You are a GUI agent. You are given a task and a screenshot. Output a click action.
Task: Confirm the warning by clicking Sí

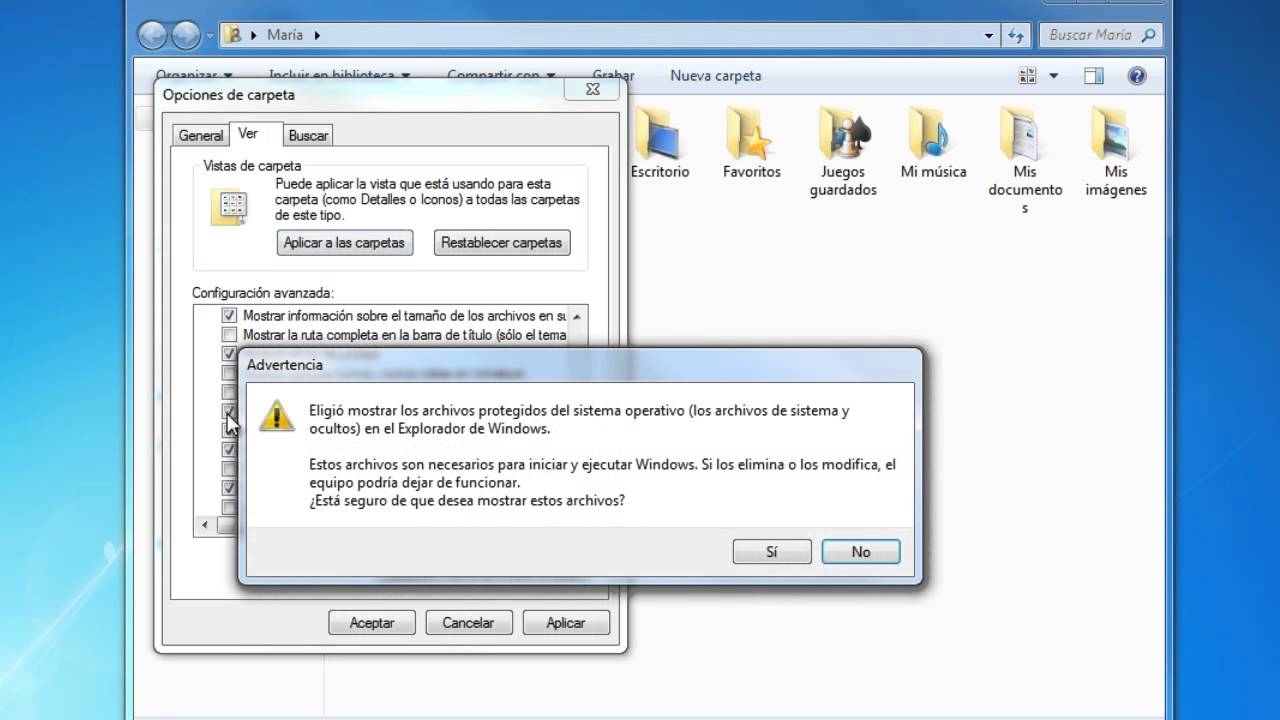click(x=771, y=551)
